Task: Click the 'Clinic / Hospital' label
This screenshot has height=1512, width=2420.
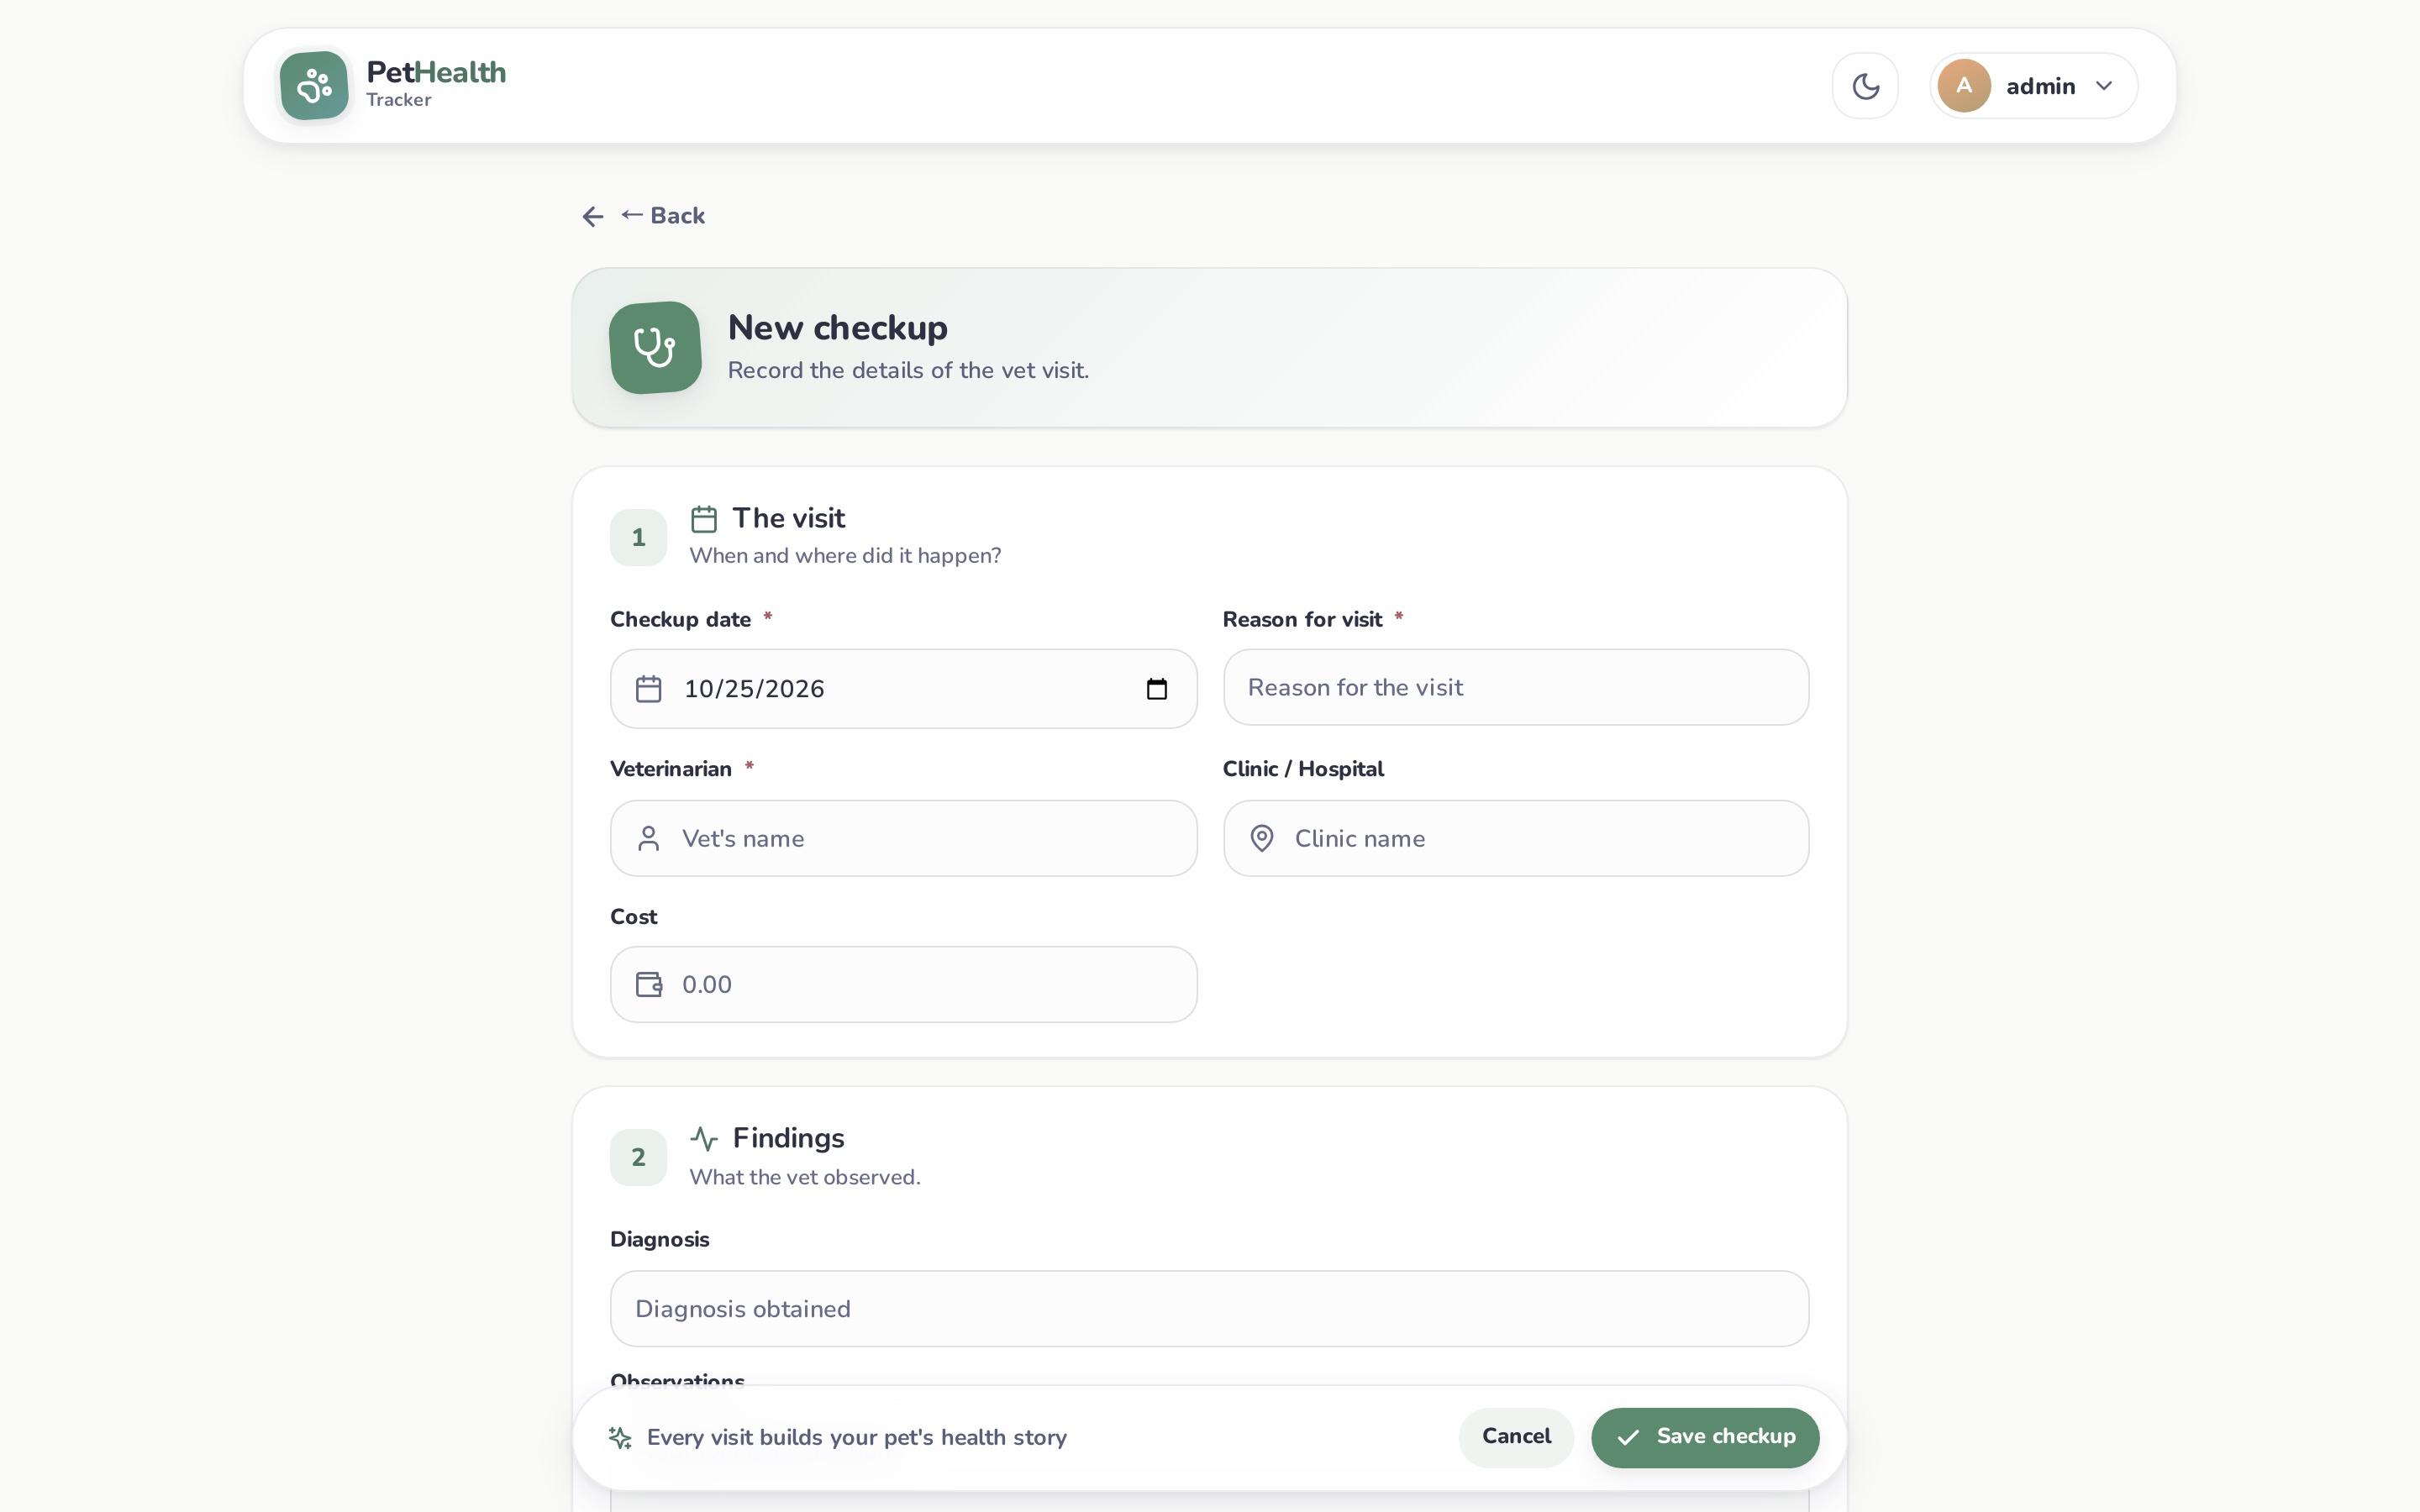Action: pos(1303,769)
